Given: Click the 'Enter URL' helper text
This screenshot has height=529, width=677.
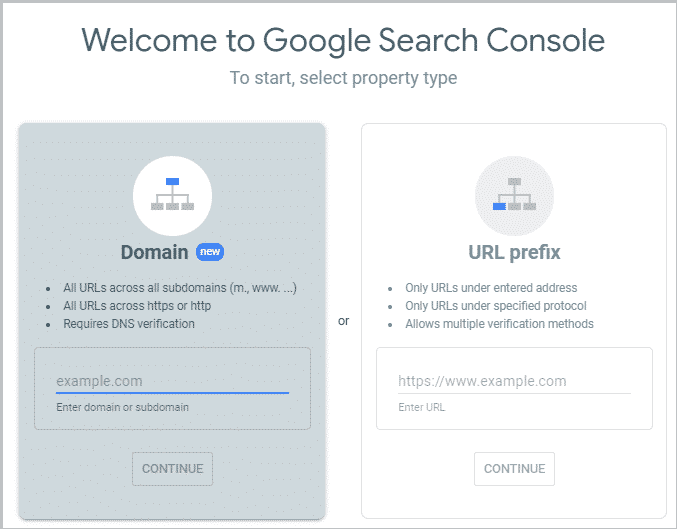Looking at the screenshot, I should [x=421, y=407].
